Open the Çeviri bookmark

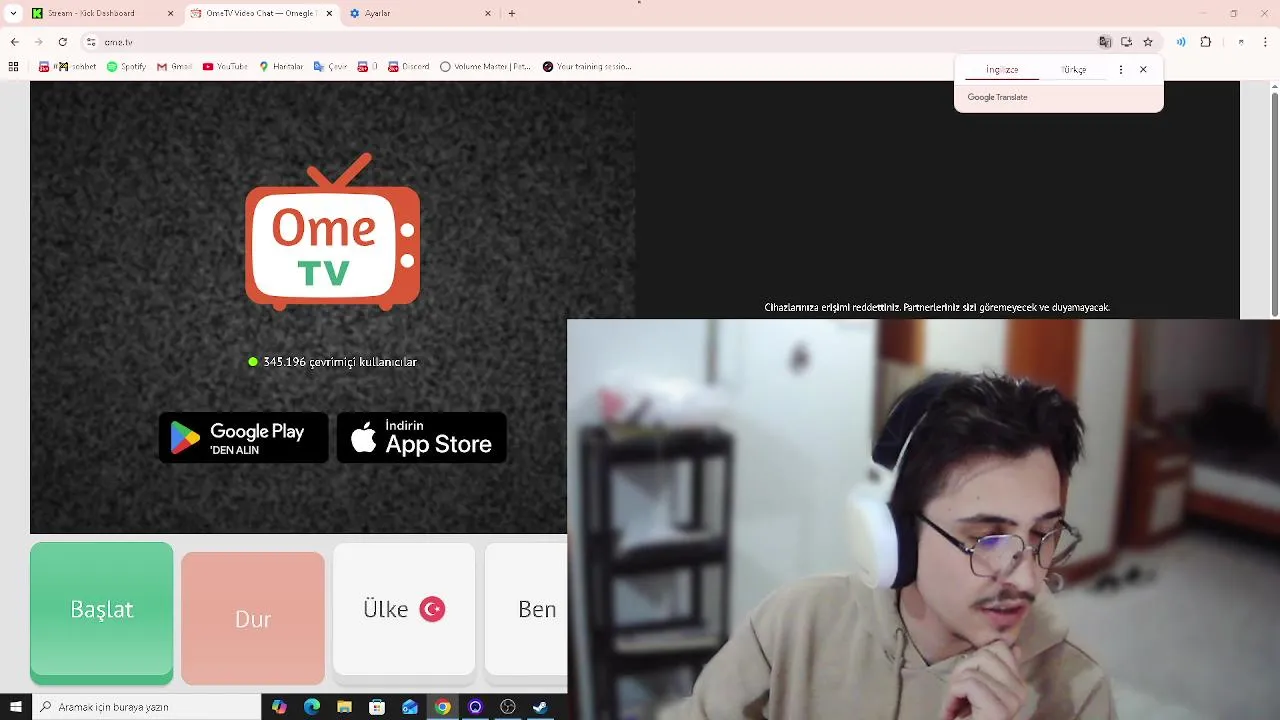330,67
